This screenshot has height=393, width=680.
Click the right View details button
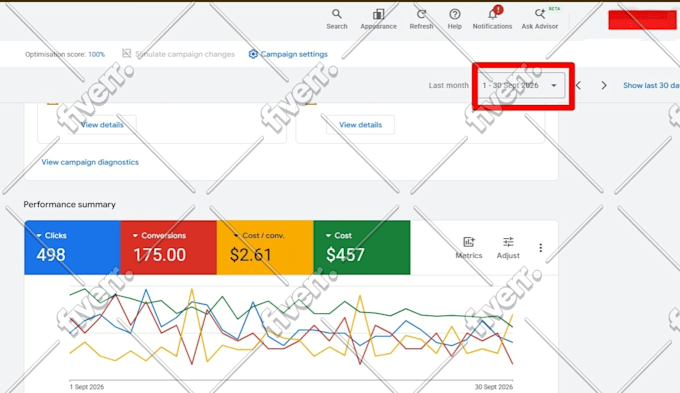[x=360, y=125]
